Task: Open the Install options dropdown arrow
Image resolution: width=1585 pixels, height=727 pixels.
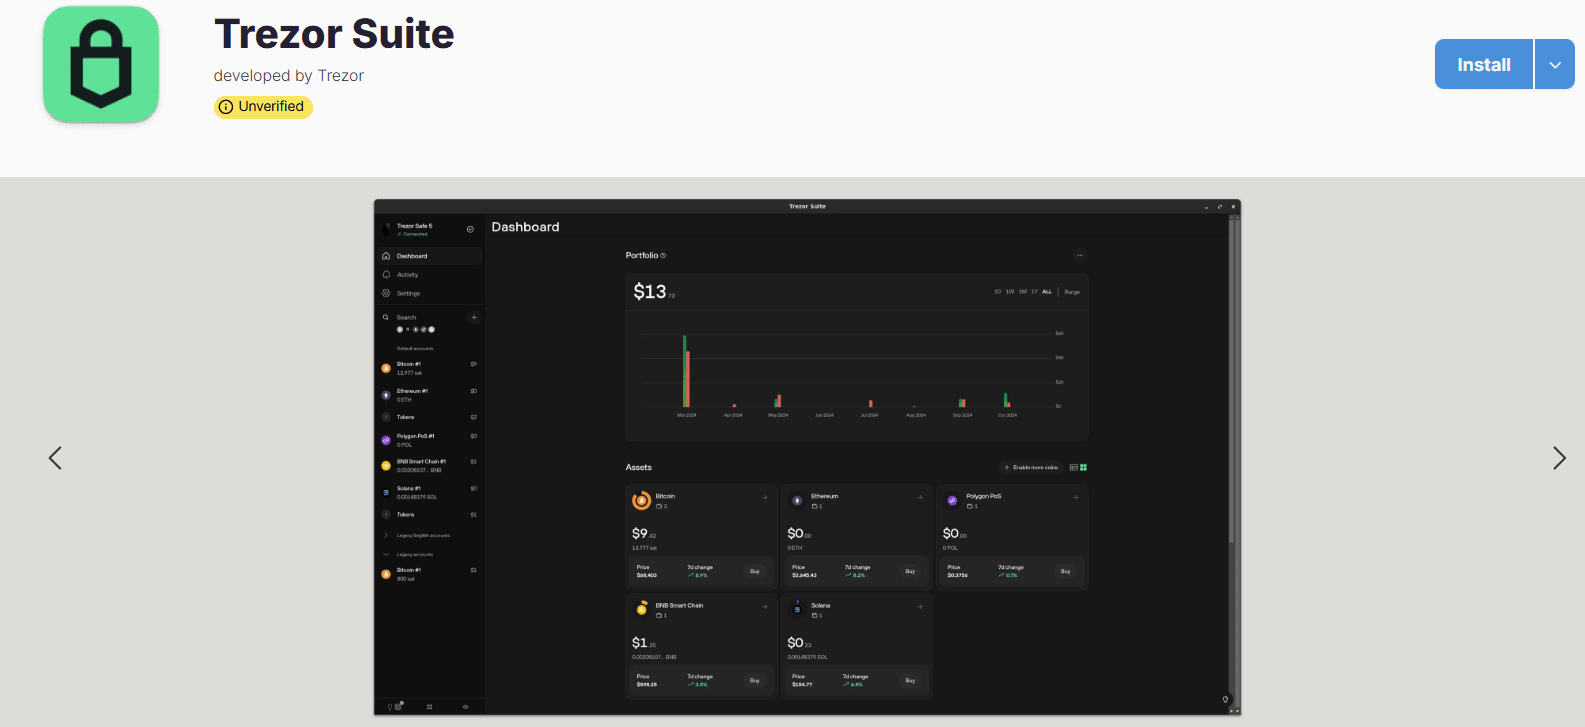Action: point(1555,64)
